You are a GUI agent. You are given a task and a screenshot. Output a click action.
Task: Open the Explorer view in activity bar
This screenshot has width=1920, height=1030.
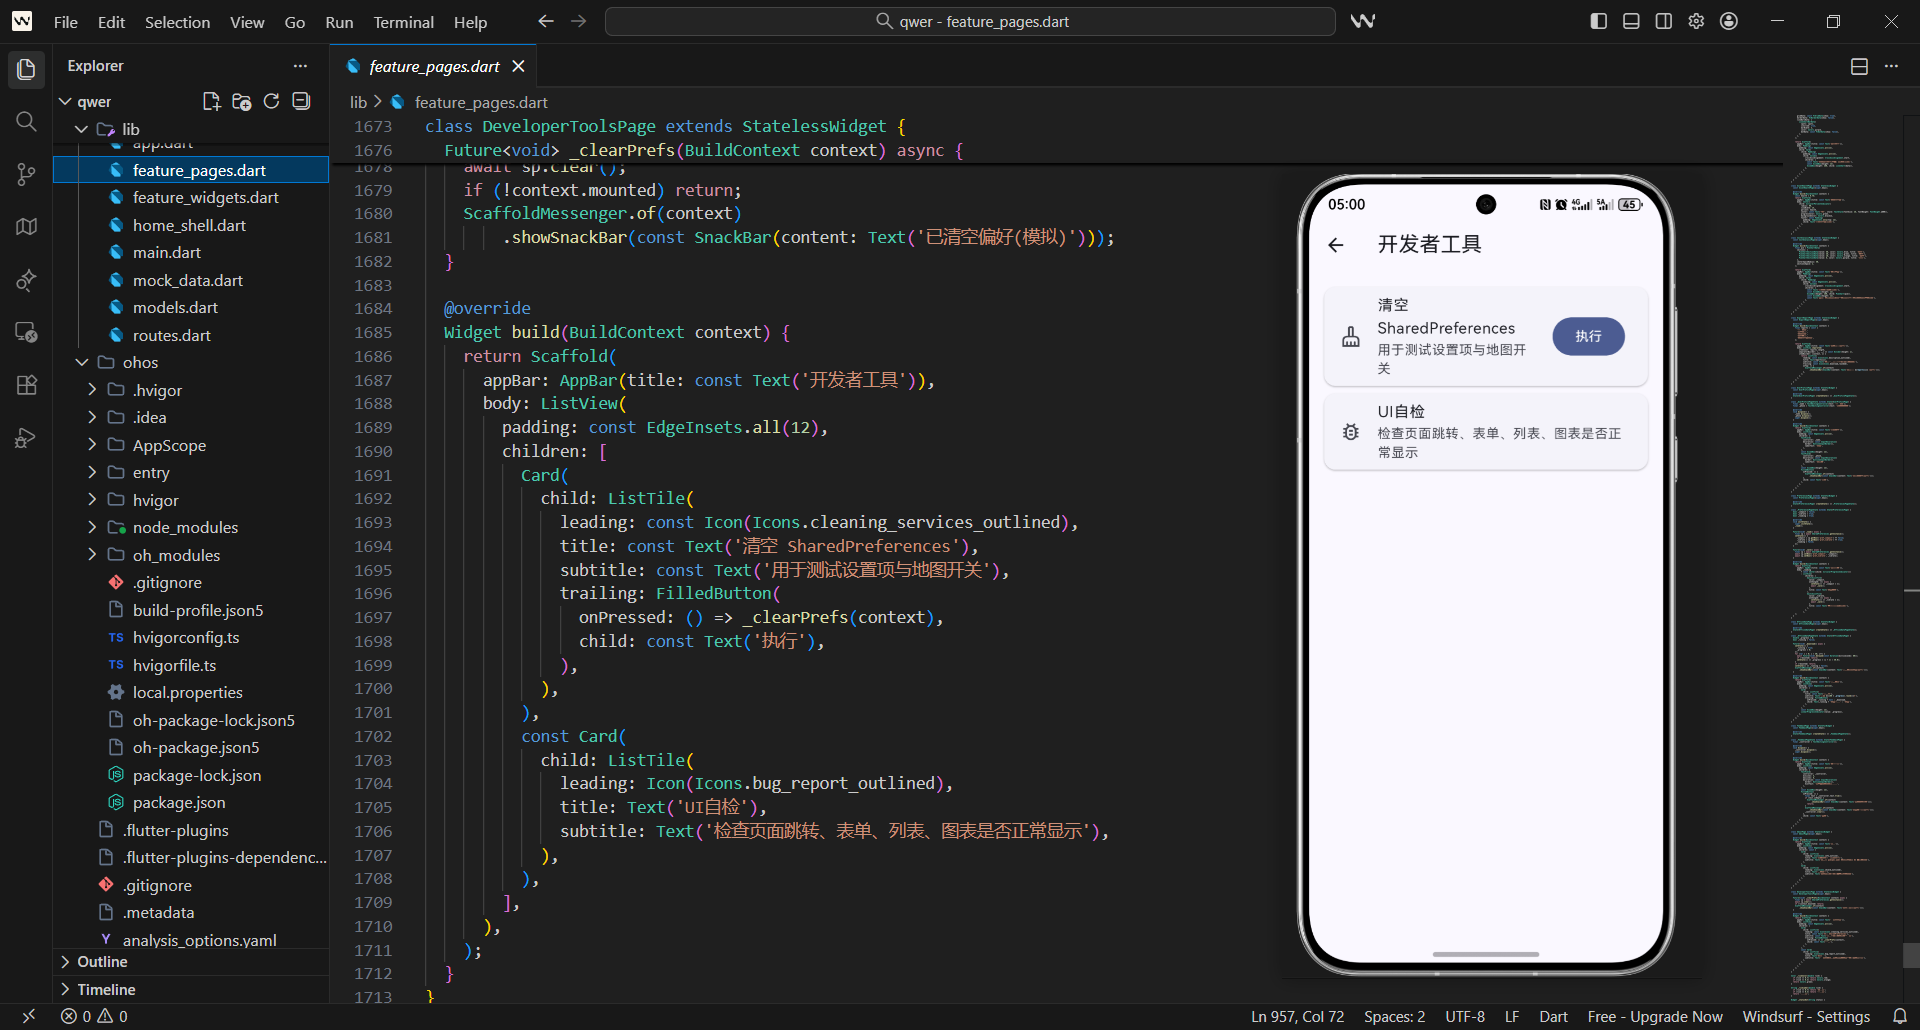(26, 69)
